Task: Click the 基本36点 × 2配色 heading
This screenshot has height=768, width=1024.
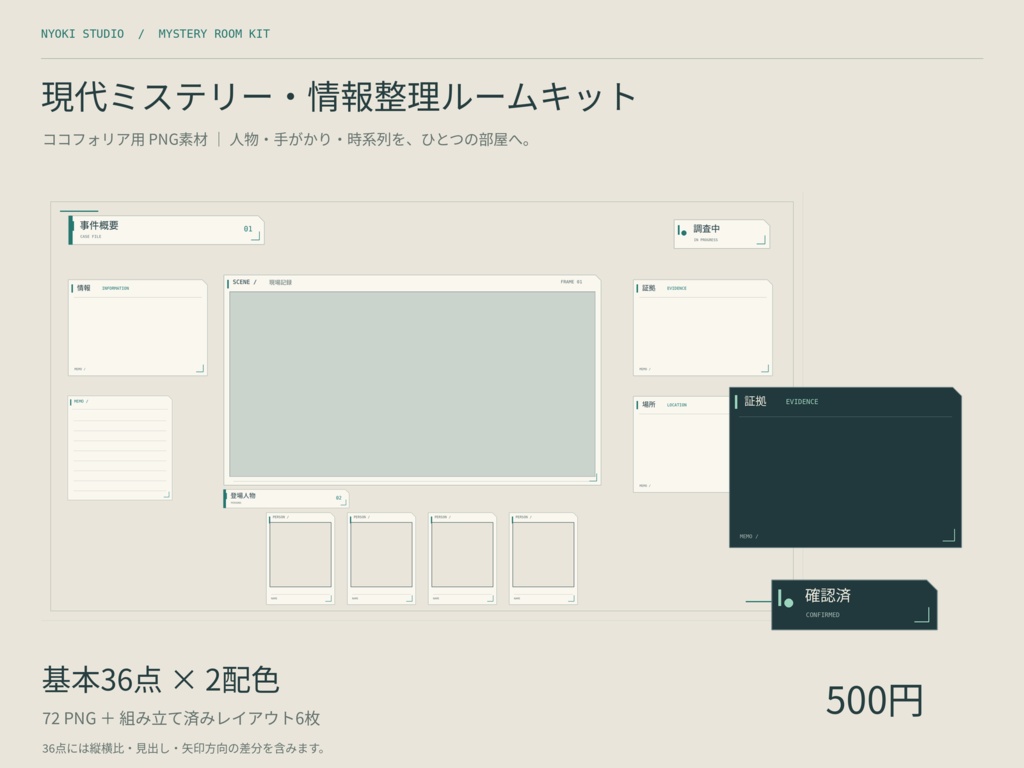Action: click(x=161, y=680)
